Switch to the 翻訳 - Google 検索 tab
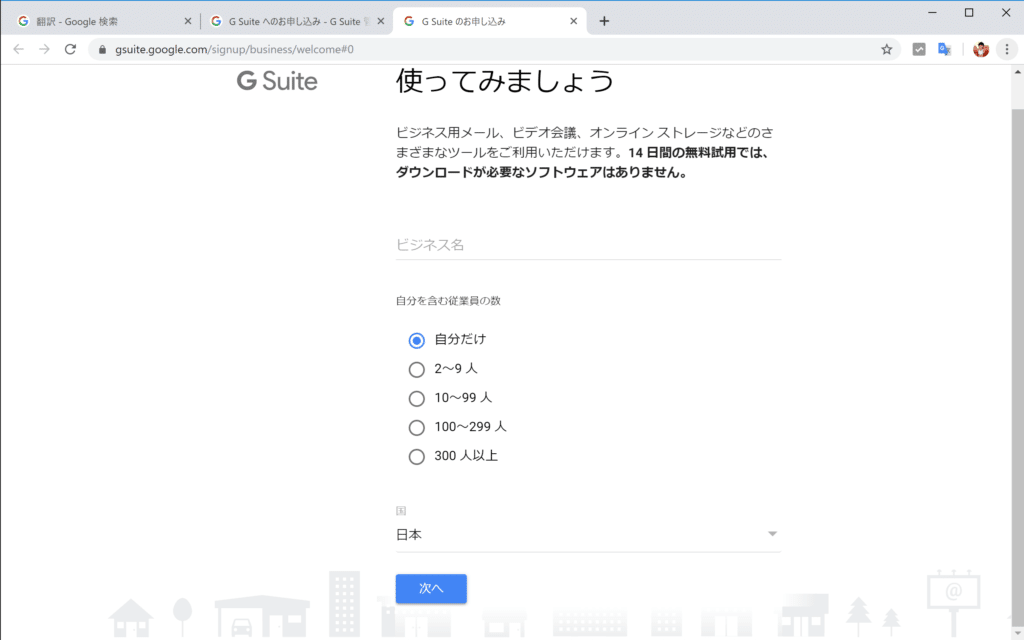The width and height of the screenshot is (1024, 640). 100,18
